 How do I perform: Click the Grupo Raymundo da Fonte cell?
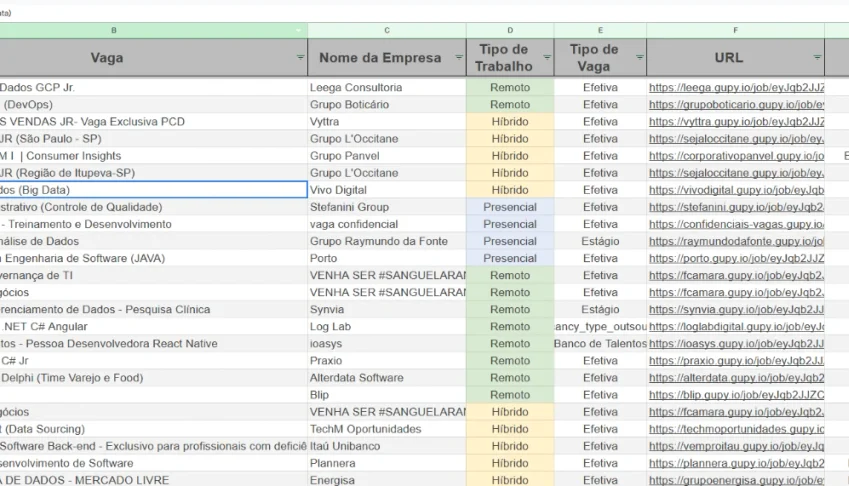(387, 241)
